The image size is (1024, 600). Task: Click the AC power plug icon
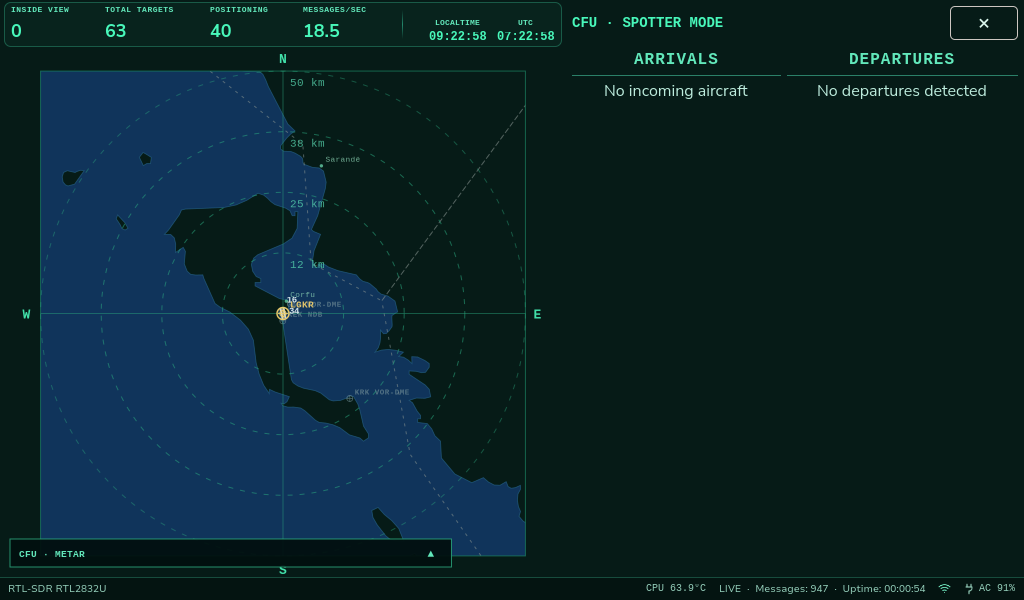click(969, 588)
